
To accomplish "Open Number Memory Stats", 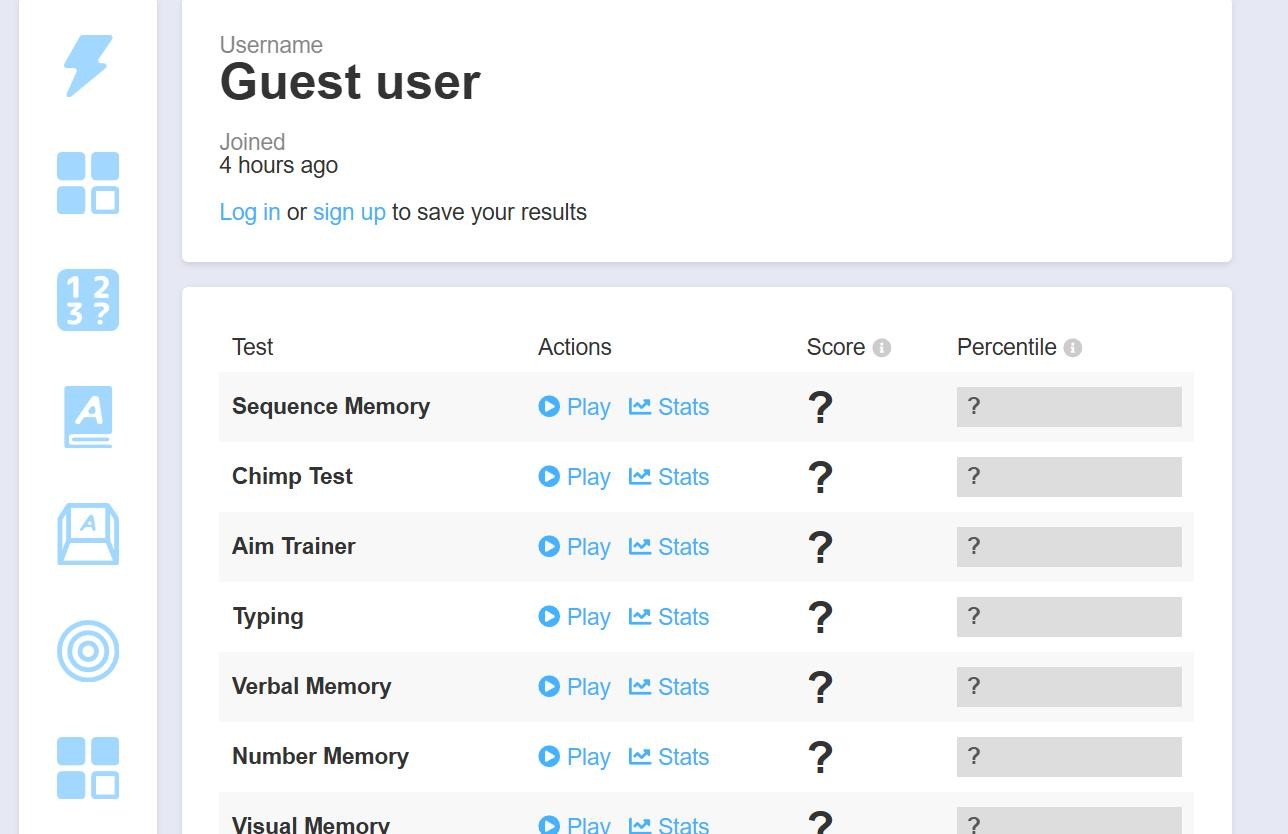I will (669, 757).
